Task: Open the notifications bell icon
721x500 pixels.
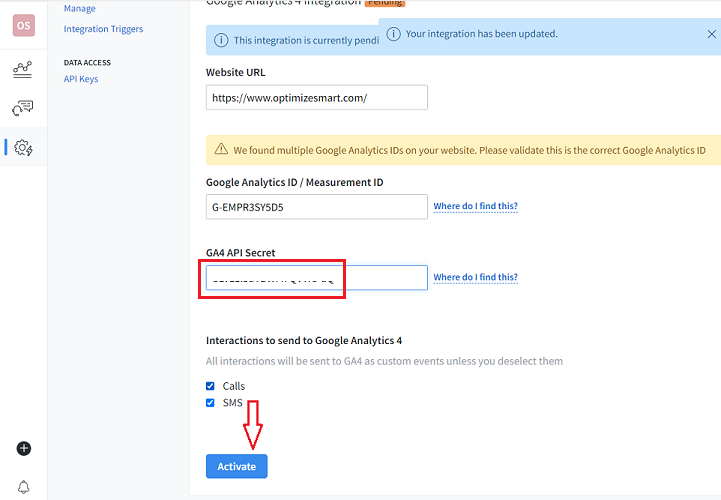Action: pyautogui.click(x=23, y=487)
